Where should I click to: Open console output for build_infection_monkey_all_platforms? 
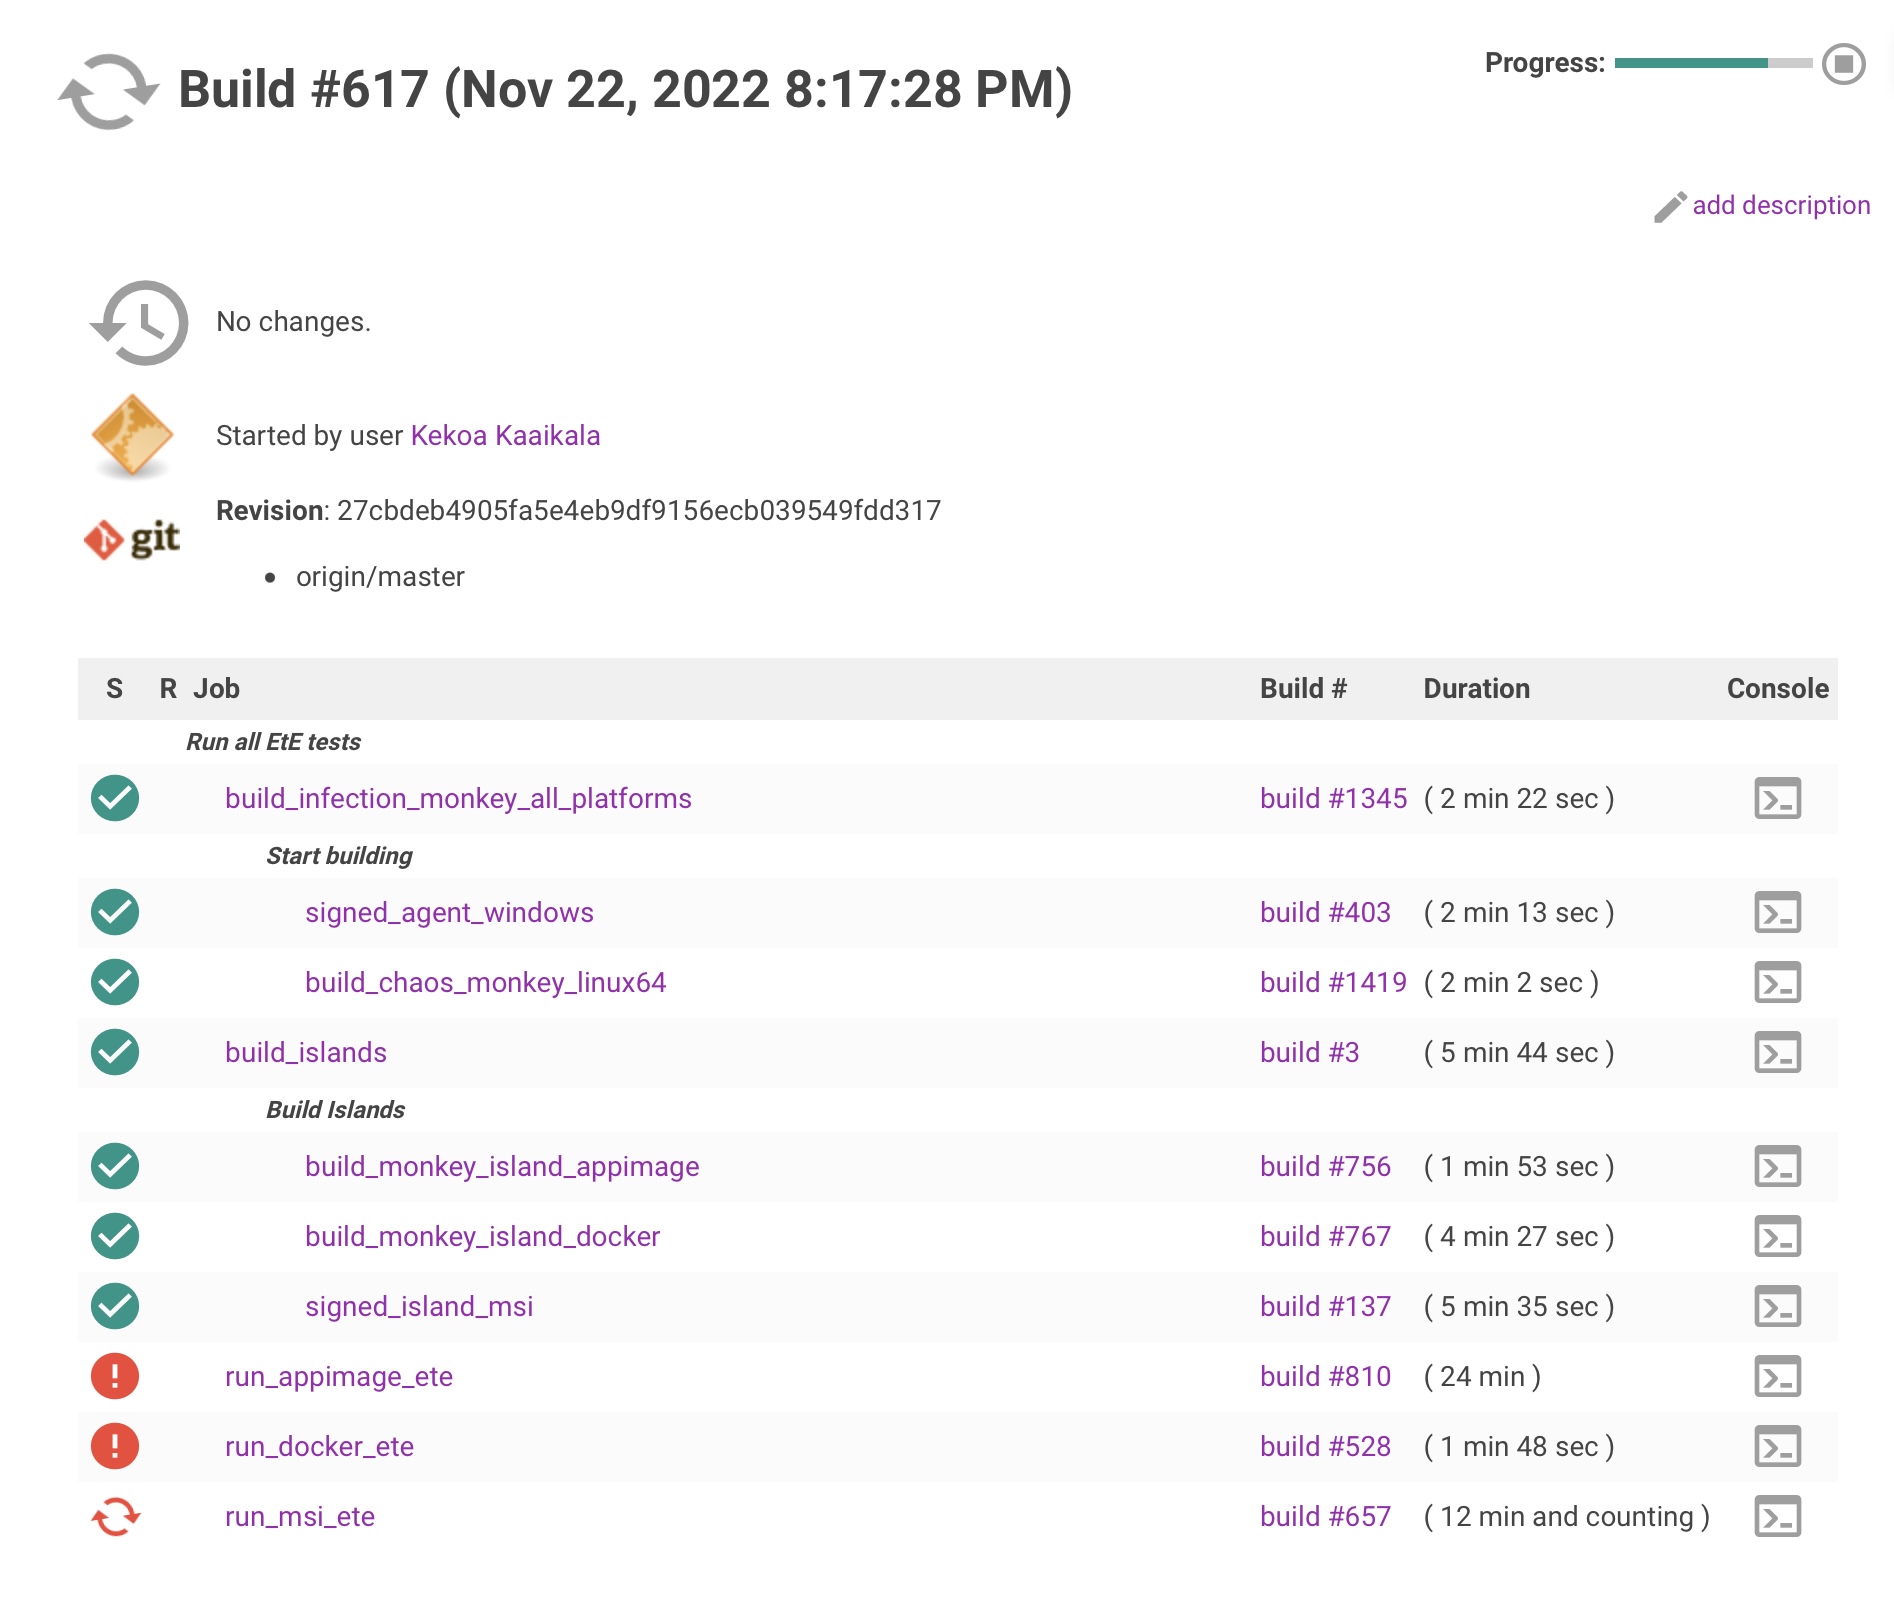[x=1779, y=798]
